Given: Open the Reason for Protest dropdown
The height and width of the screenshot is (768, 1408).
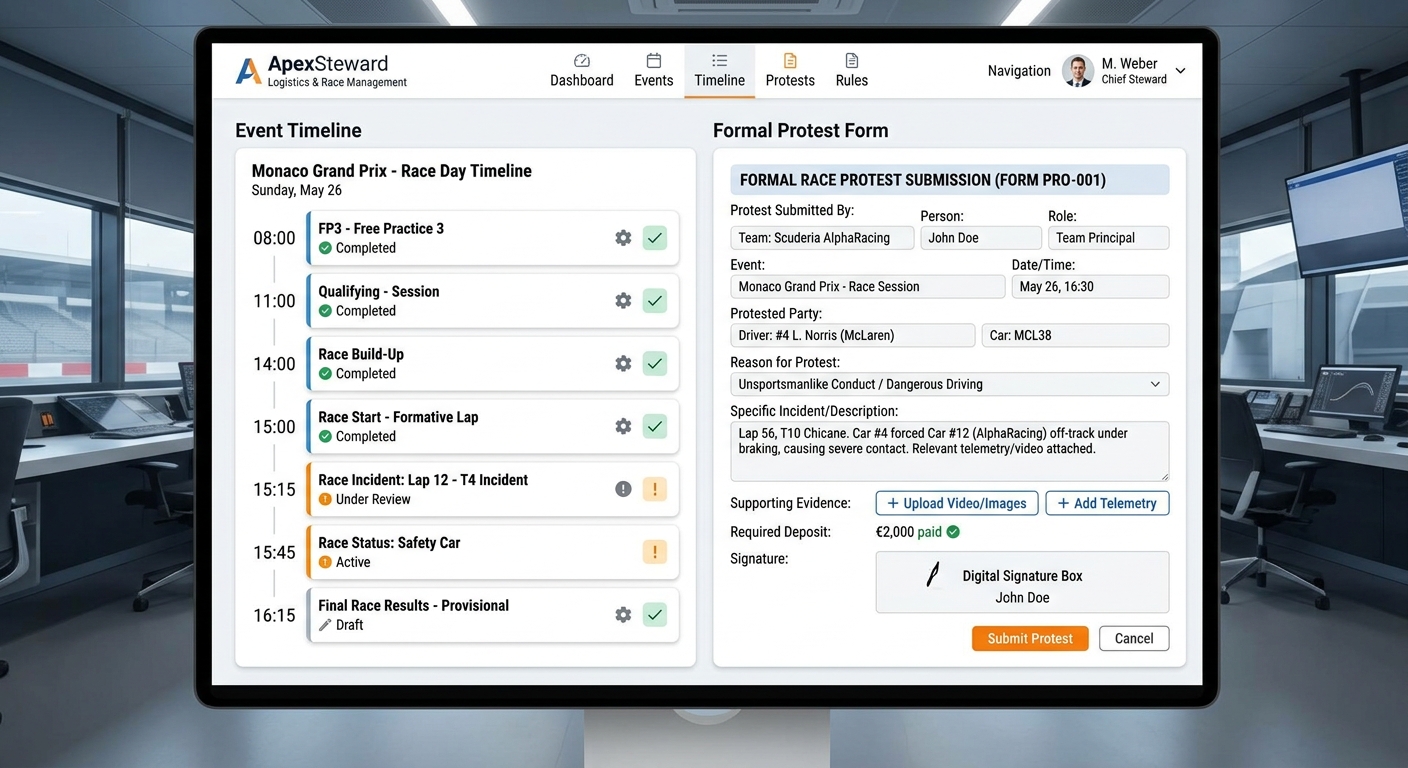Looking at the screenshot, I should point(949,384).
